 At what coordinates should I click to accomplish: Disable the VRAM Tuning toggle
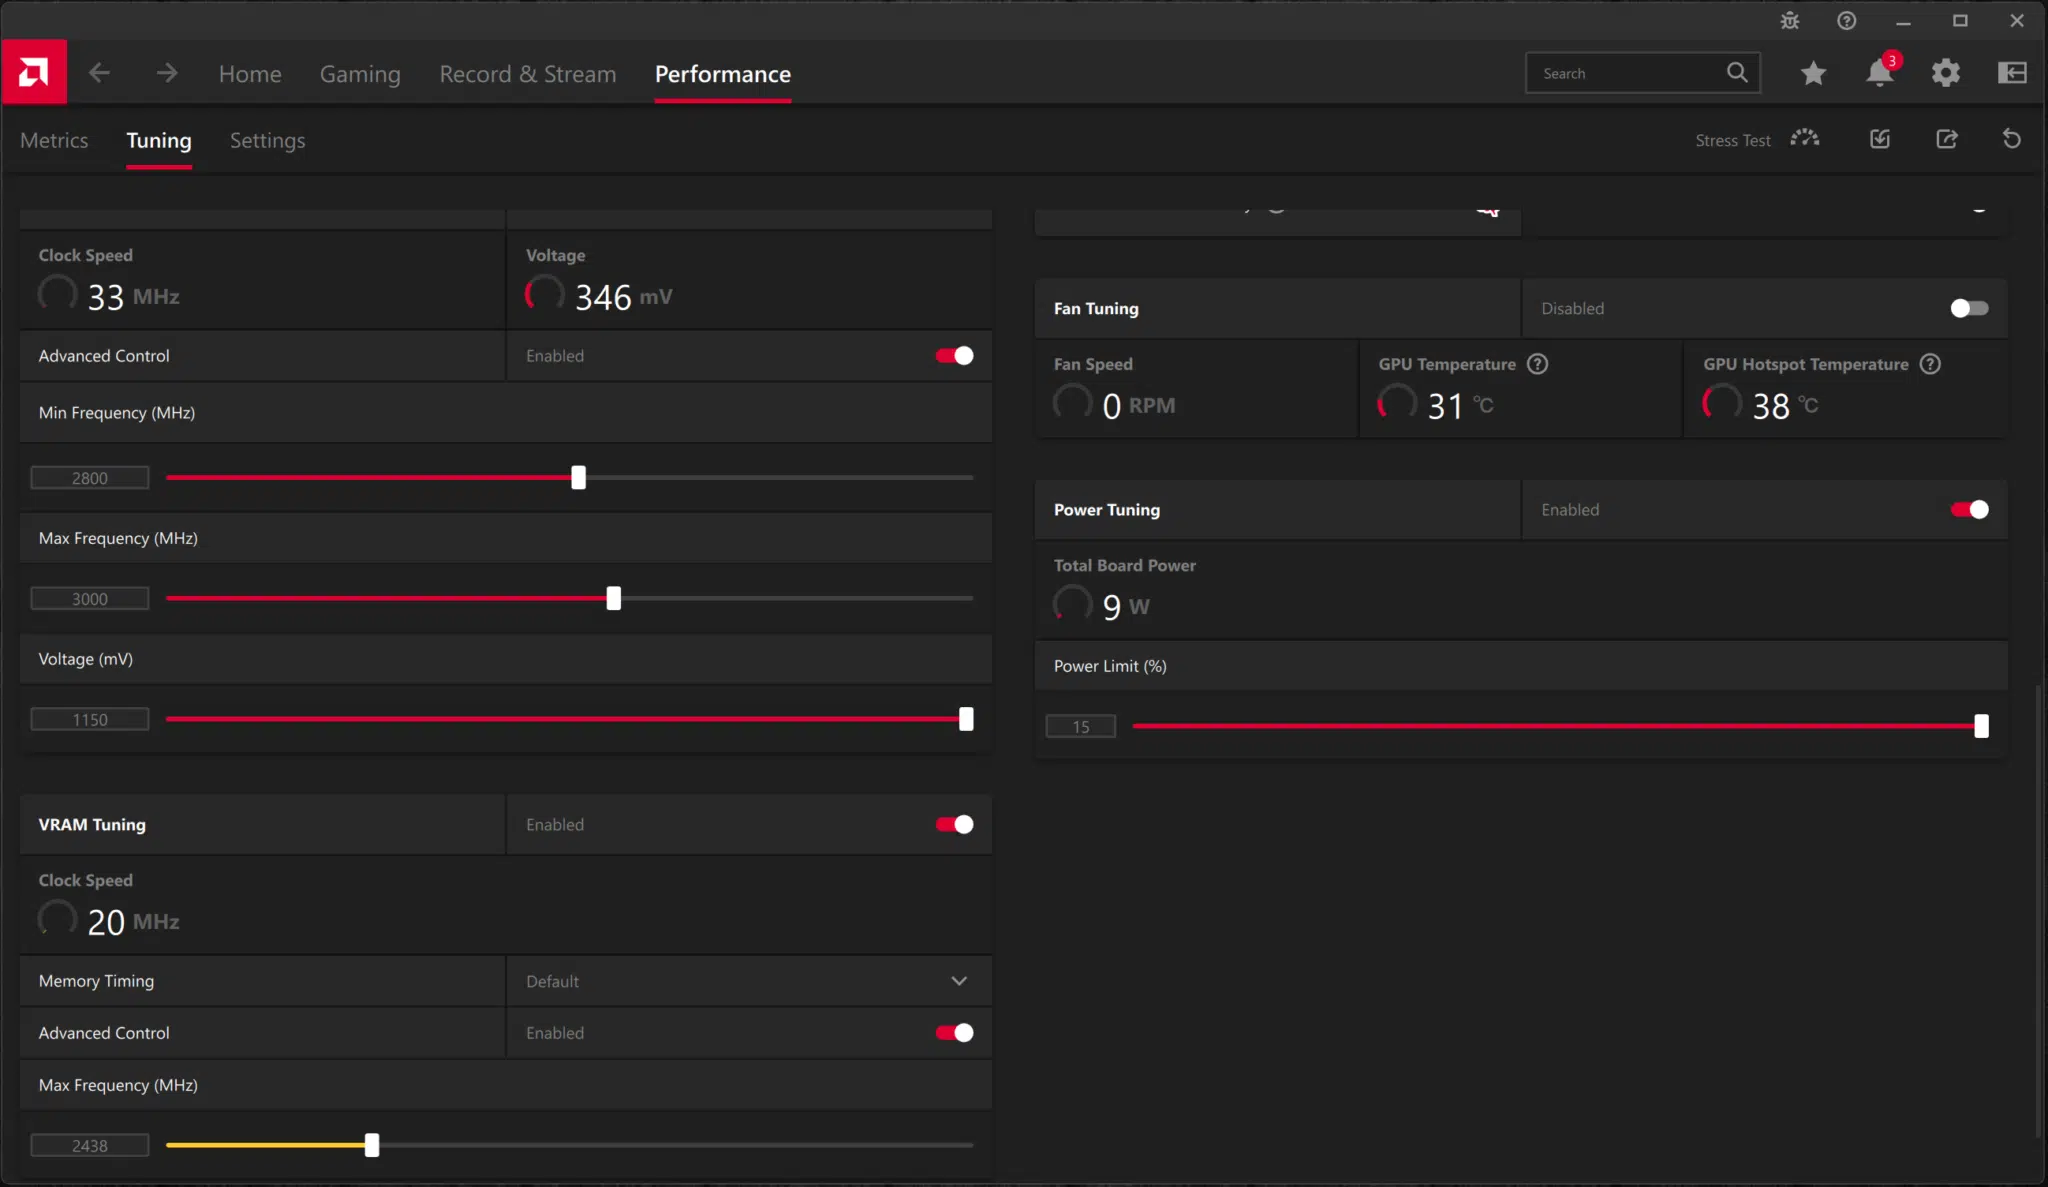click(x=955, y=825)
